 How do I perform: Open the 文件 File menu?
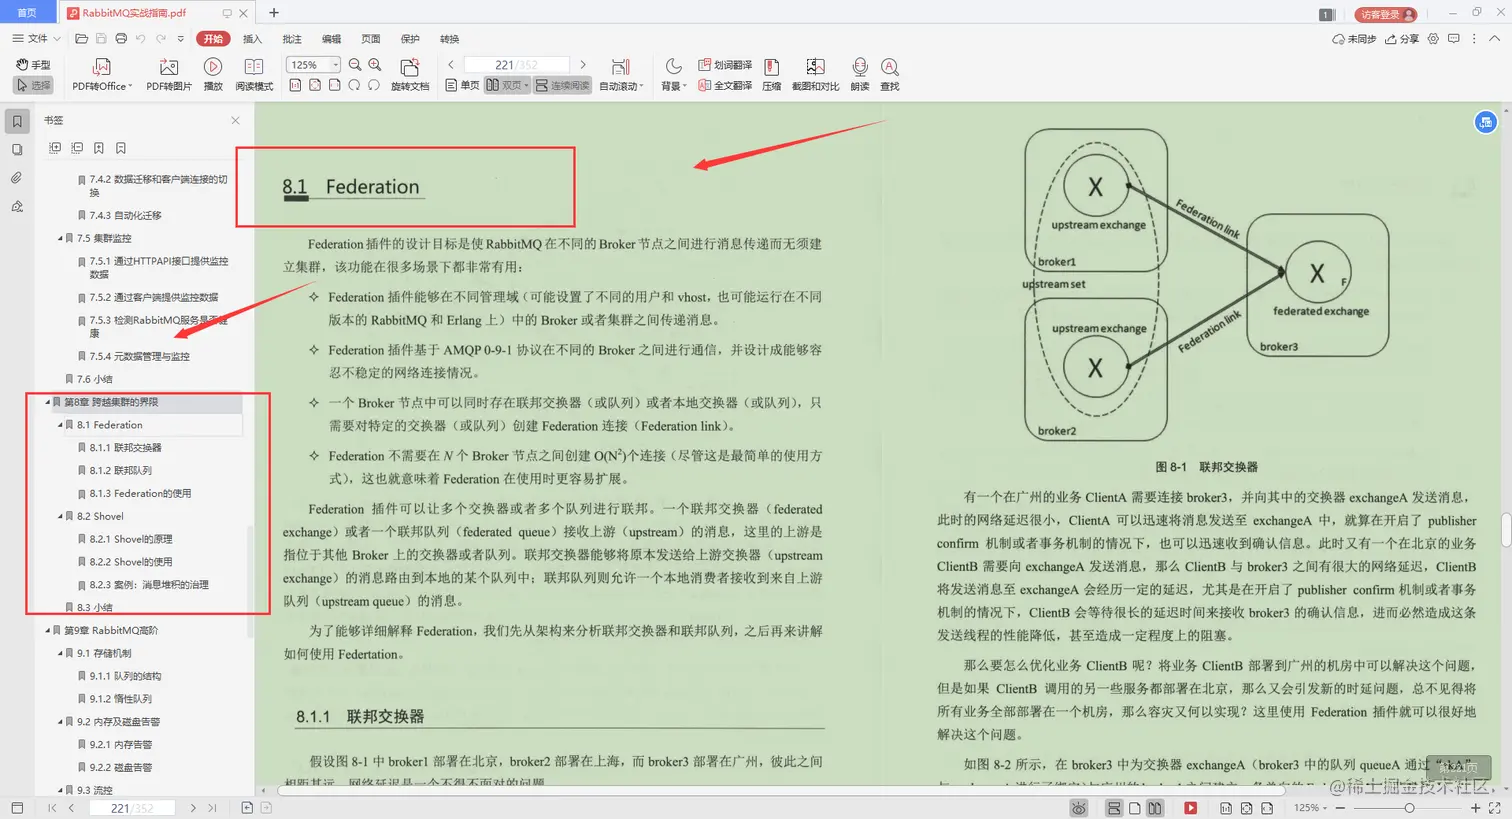click(x=32, y=39)
